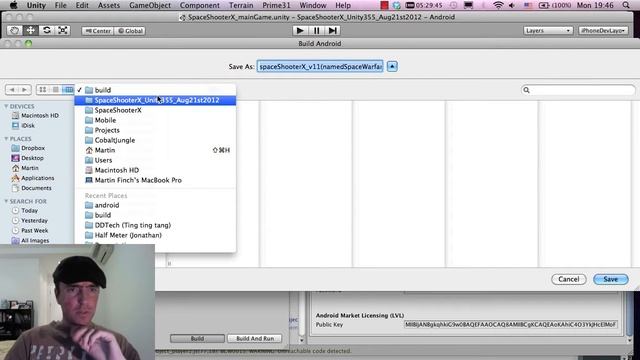Image resolution: width=640 pixels, height=360 pixels.
Task: Open the iPhoneDevLayout layout dropdown
Action: coord(603,31)
